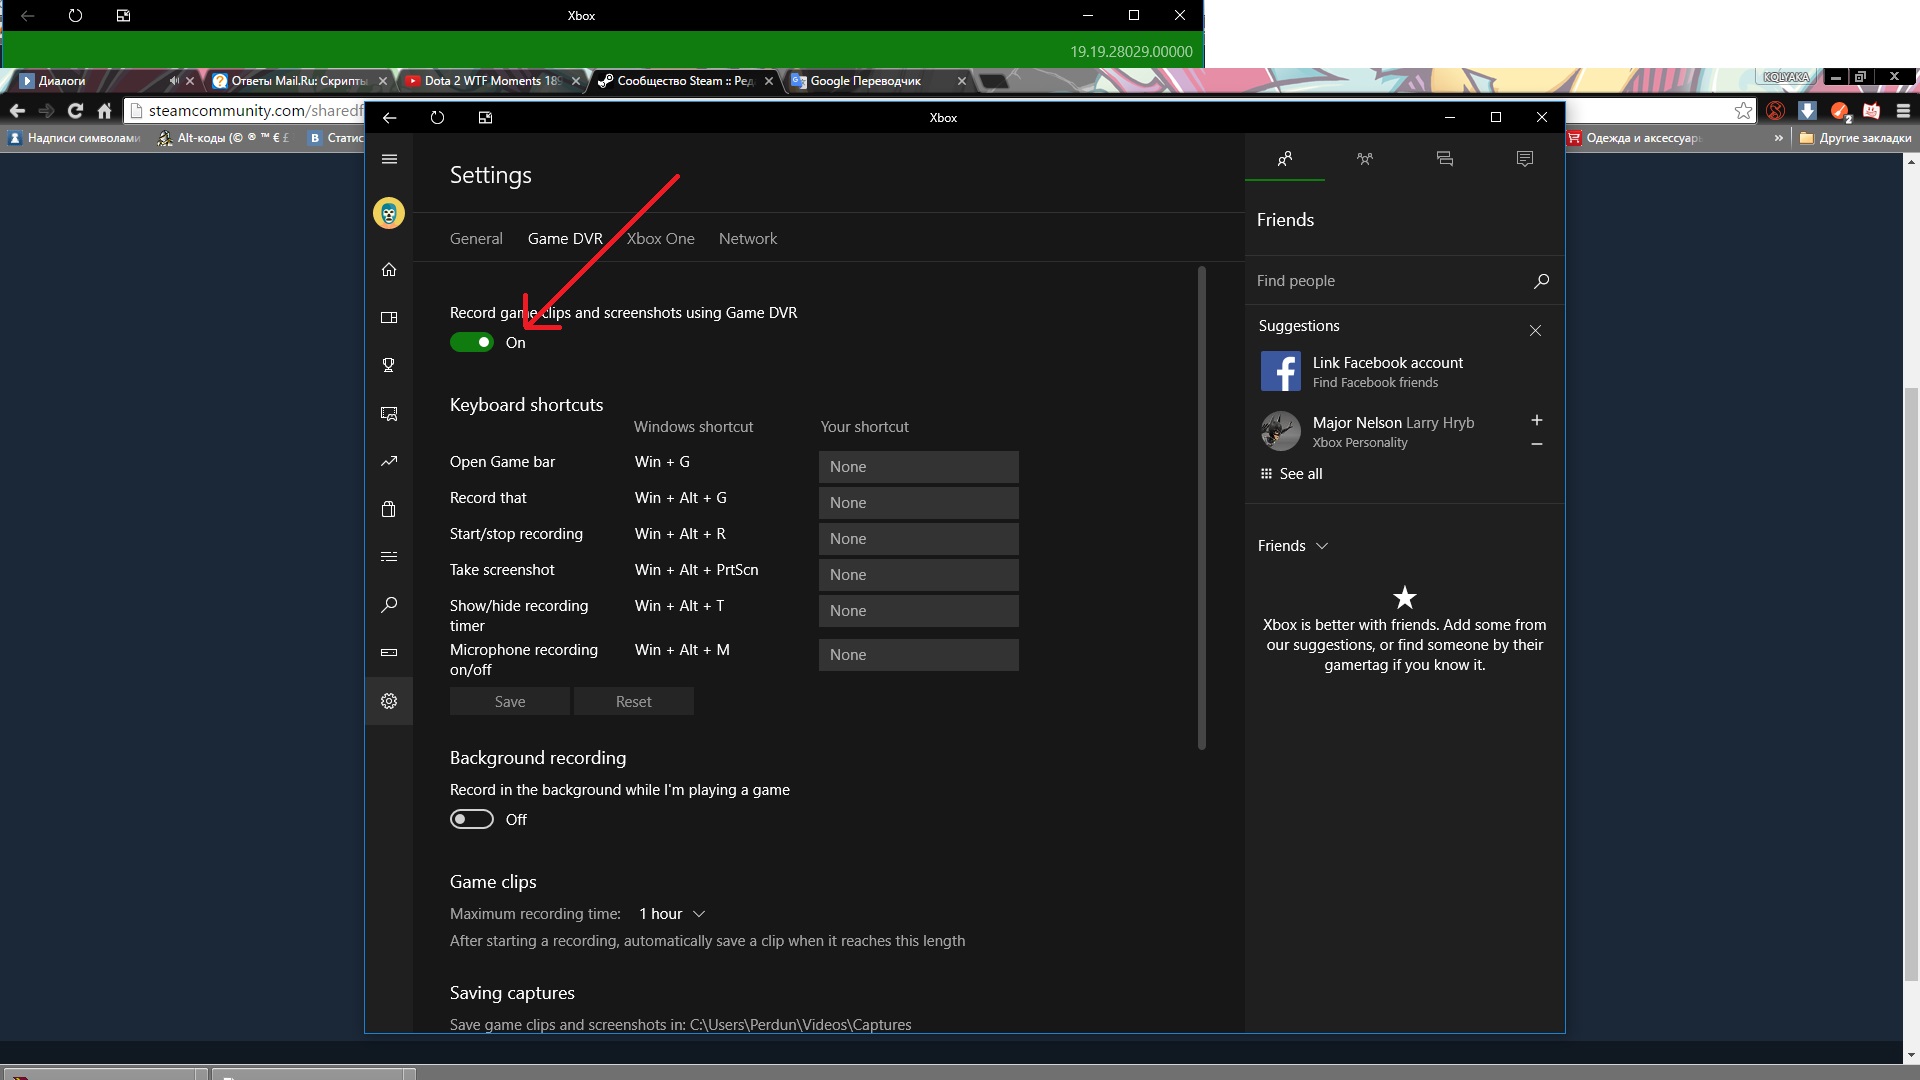This screenshot has height=1080, width=1920.
Task: Switch to Ответы Mail.Ru browser tab
Action: tap(299, 81)
